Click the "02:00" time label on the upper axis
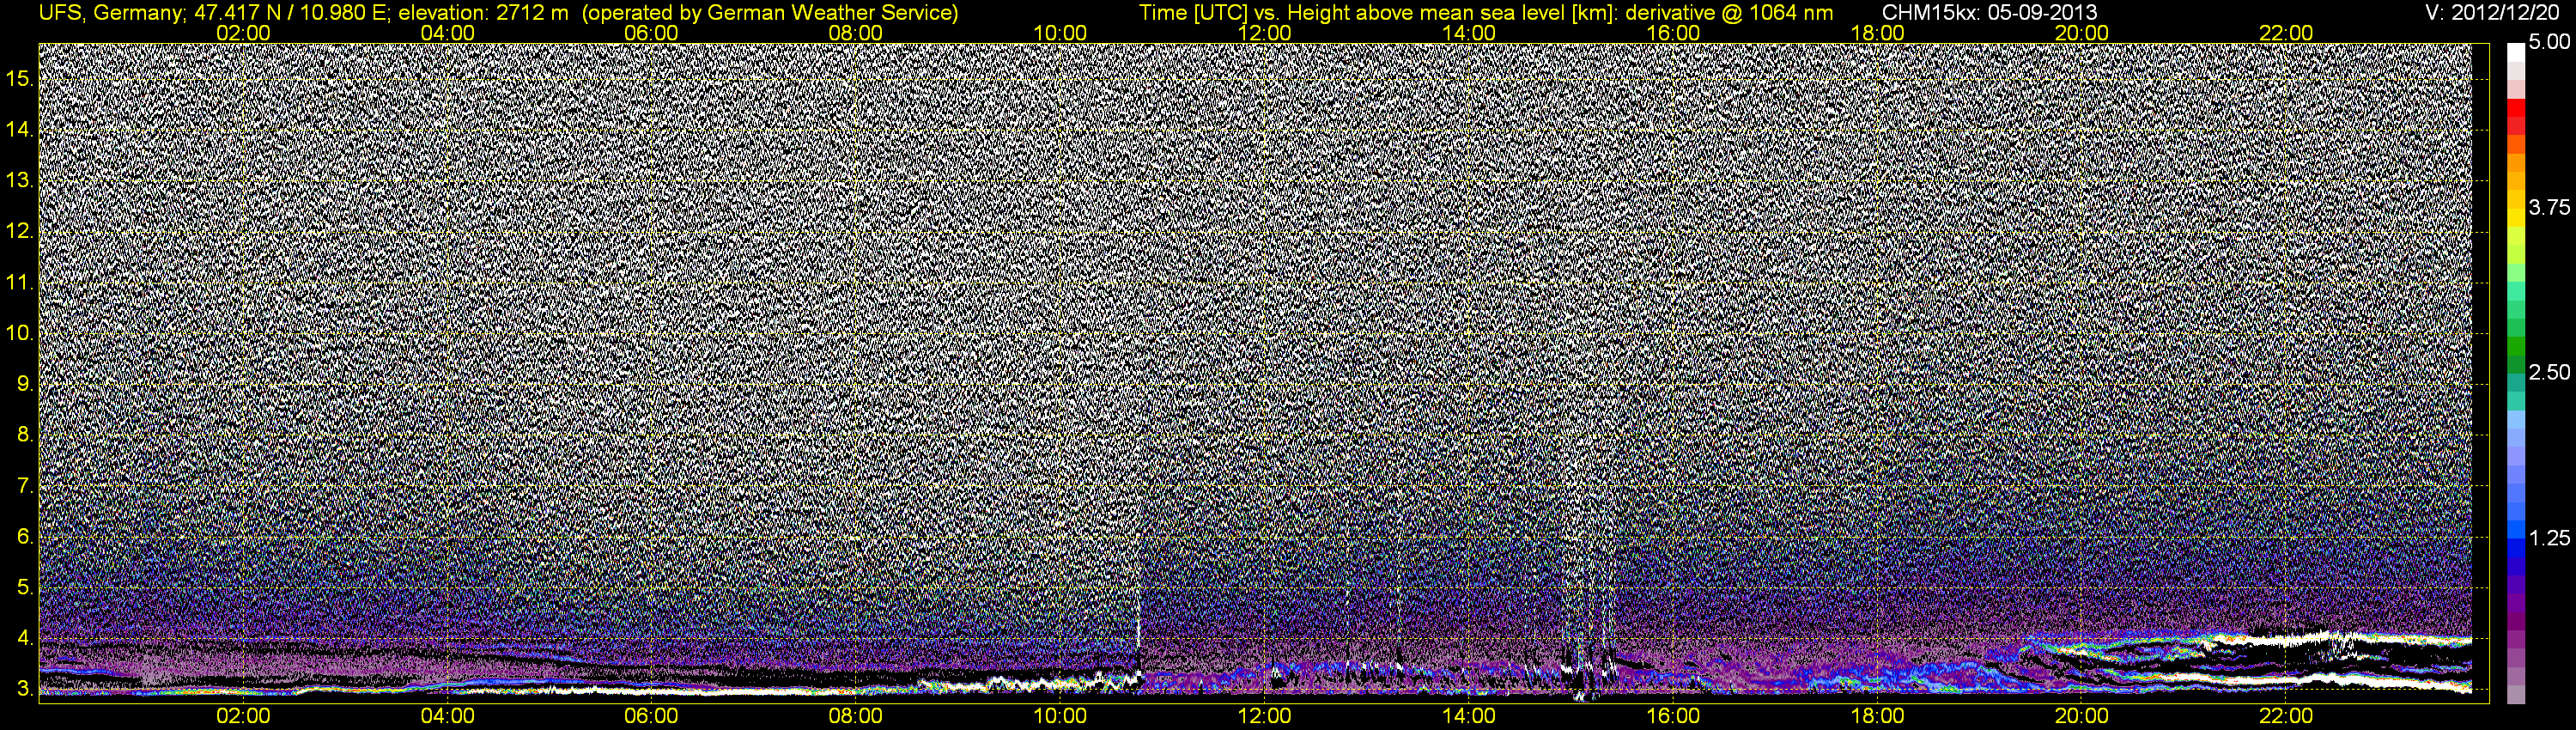The width and height of the screenshot is (2576, 730). click(x=243, y=33)
